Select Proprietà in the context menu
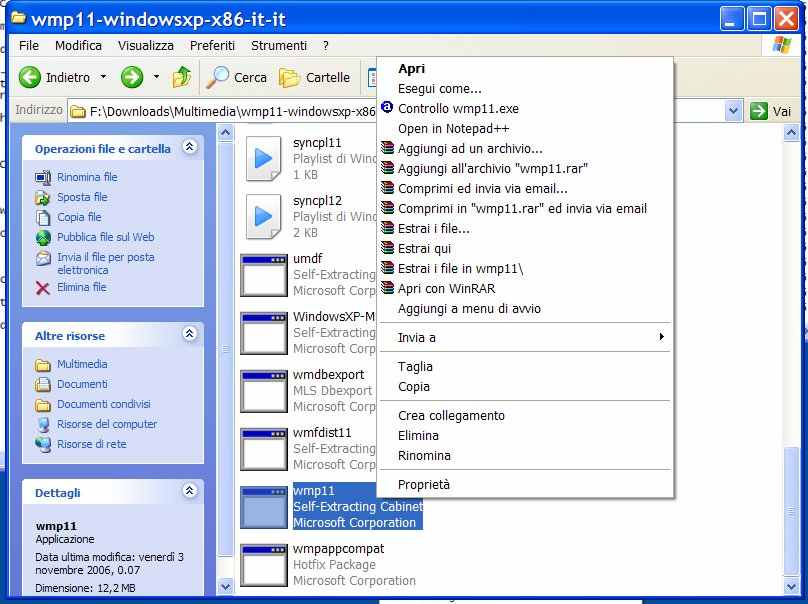The image size is (808, 604). click(x=424, y=485)
